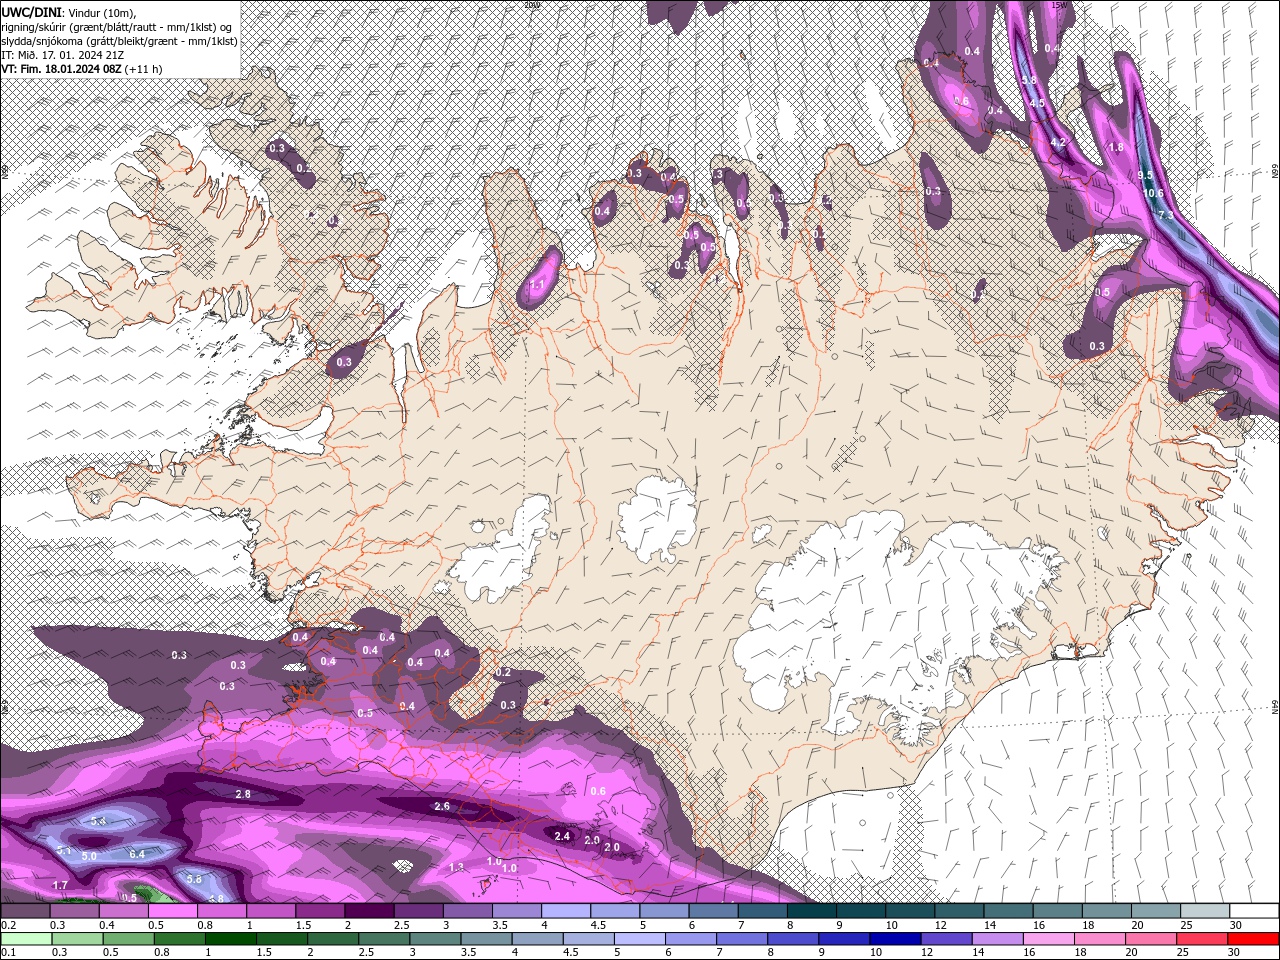Image resolution: width=1280 pixels, height=960 pixels.
Task: Click the initial time 'IT: Mið. 17. 01. 2024 21Z'
Action: pyautogui.click(x=61, y=55)
